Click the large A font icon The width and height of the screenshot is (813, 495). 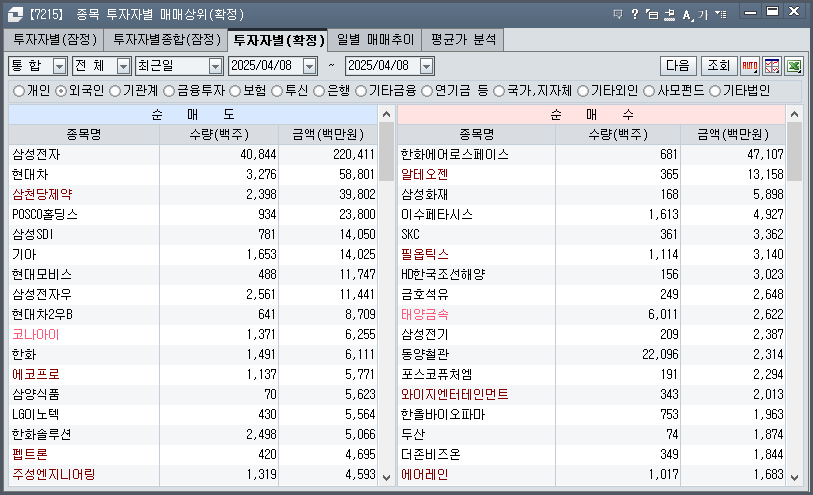coord(687,15)
